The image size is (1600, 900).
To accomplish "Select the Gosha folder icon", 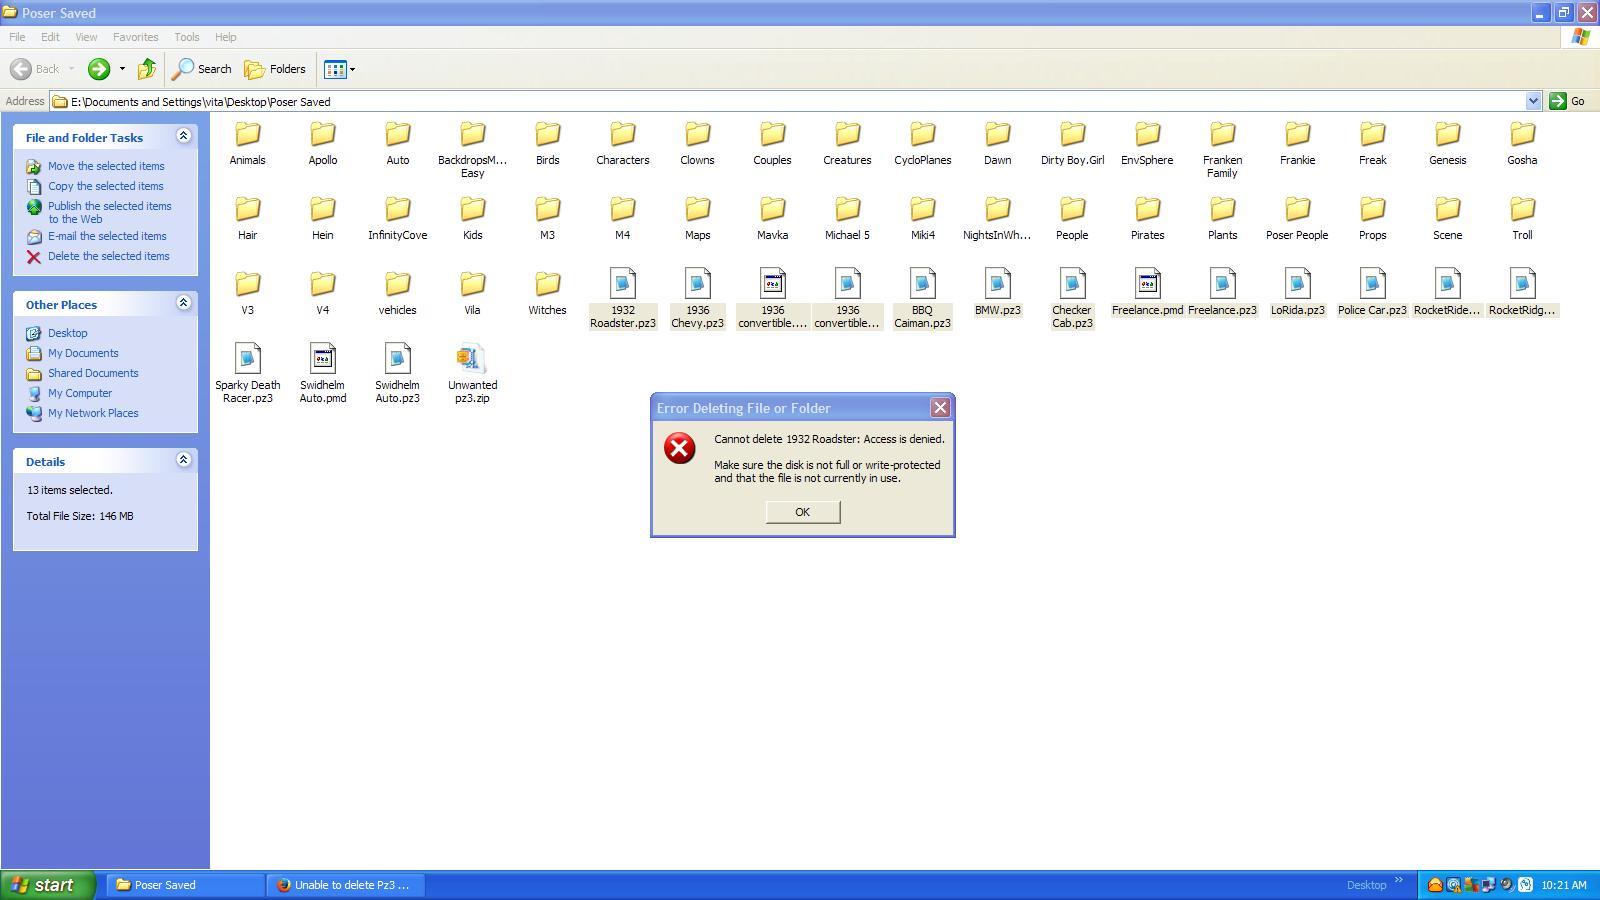I will click(x=1522, y=134).
